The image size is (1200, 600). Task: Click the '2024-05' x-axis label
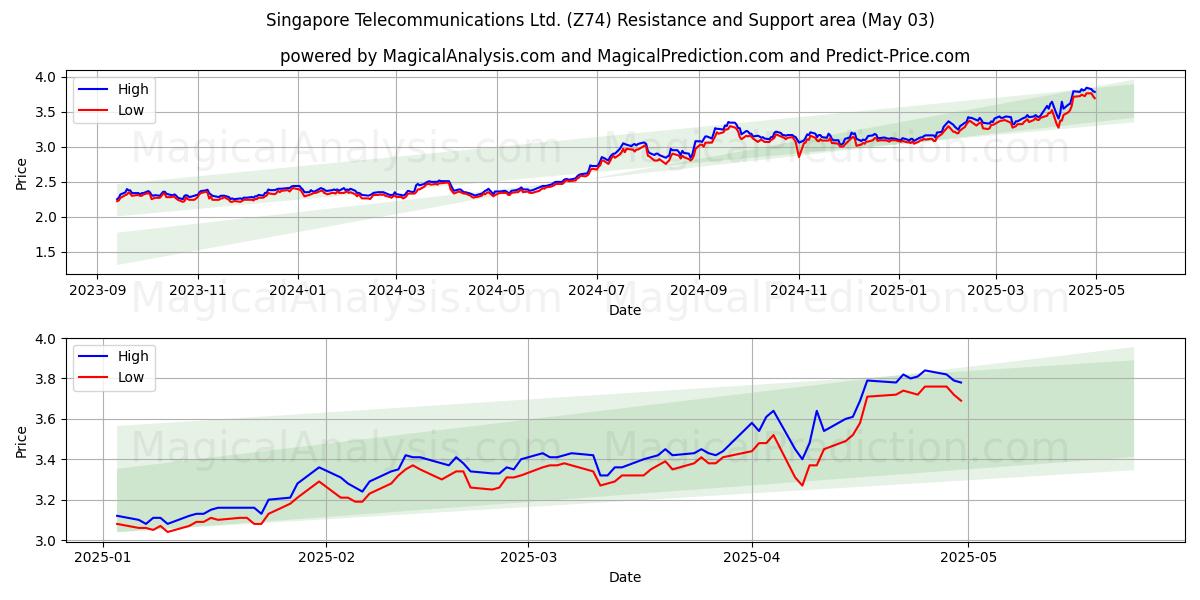click(x=497, y=291)
